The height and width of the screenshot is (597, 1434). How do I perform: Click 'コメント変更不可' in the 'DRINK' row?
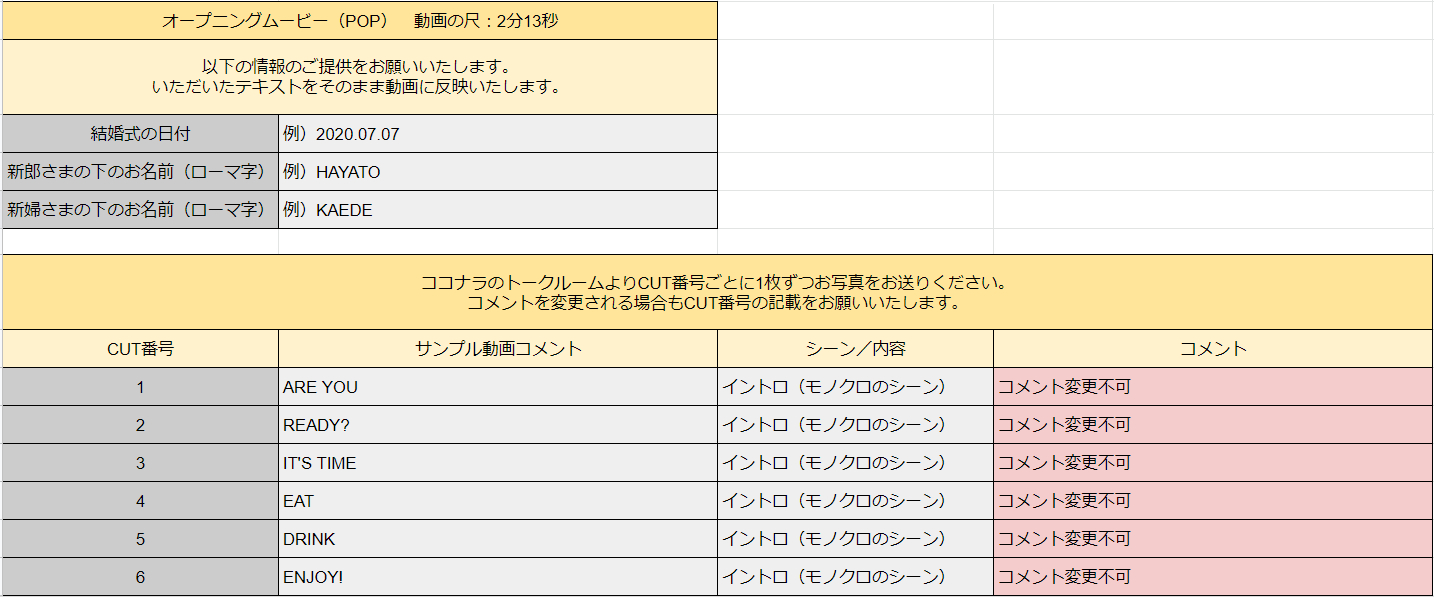point(1213,539)
